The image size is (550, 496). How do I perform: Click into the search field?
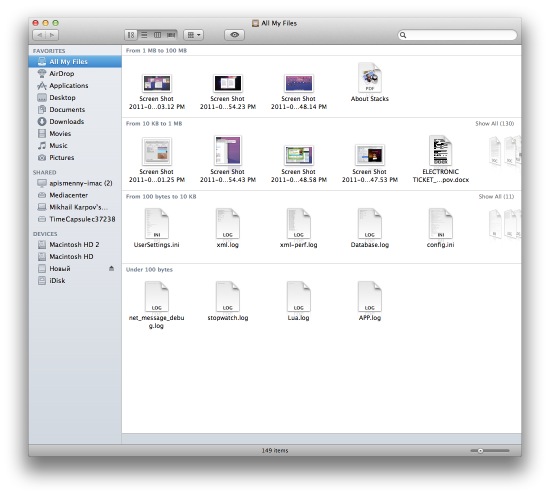457,35
